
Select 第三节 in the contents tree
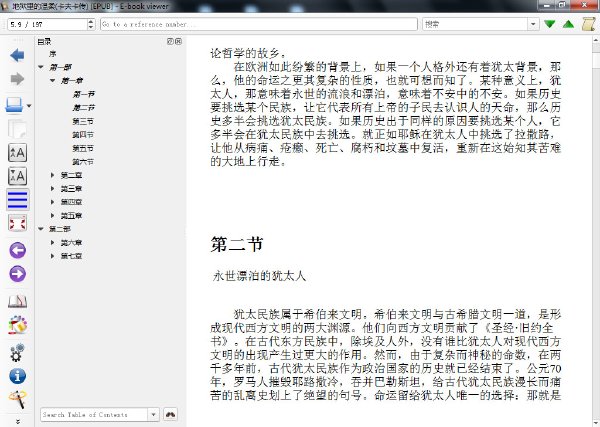coord(83,121)
